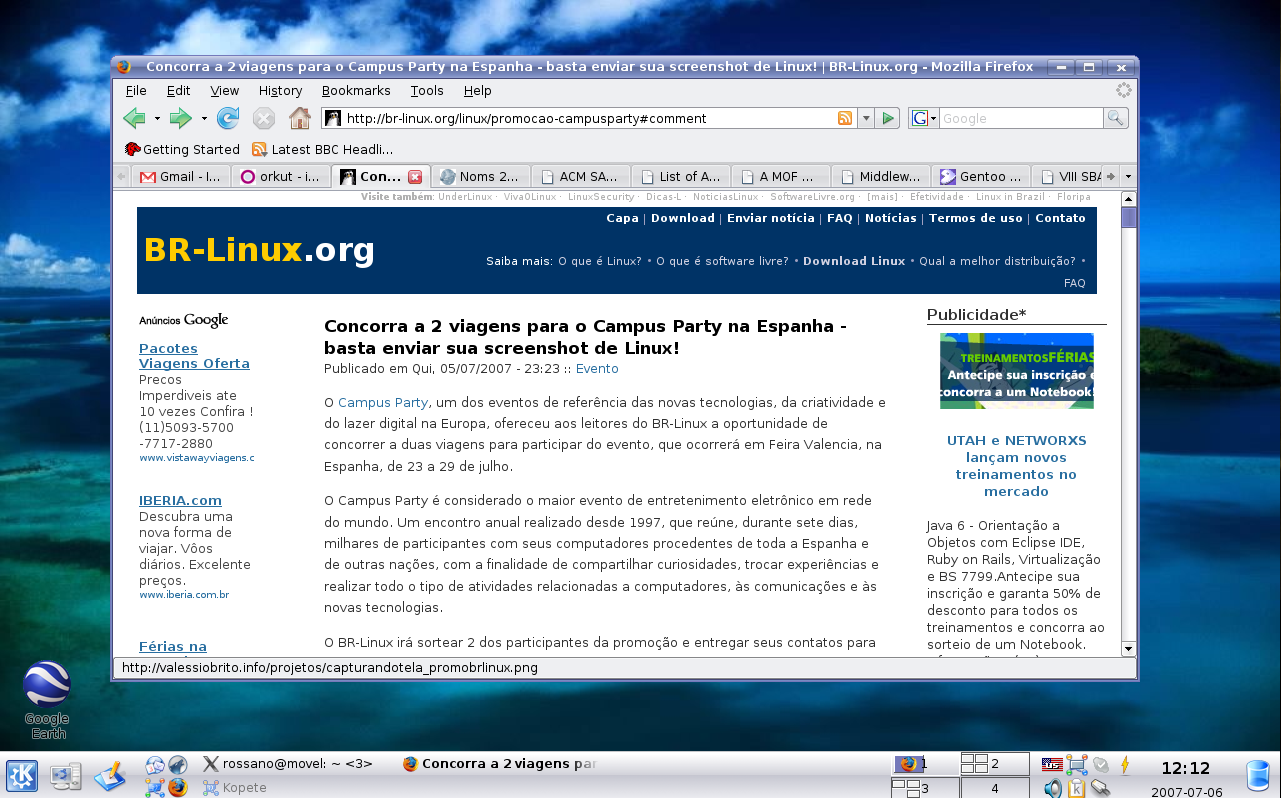Click the page vertical scrollbar thumb
Image resolution: width=1281 pixels, height=798 pixels.
[x=1129, y=217]
